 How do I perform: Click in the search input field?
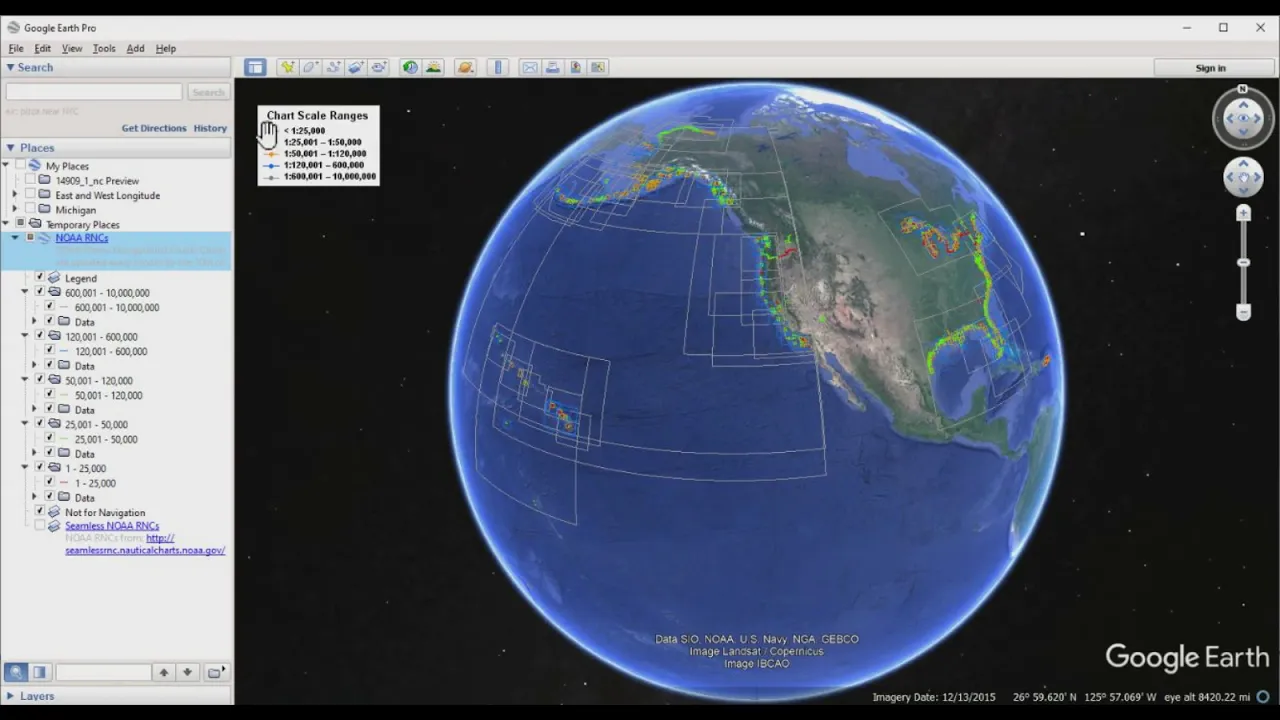coord(94,92)
